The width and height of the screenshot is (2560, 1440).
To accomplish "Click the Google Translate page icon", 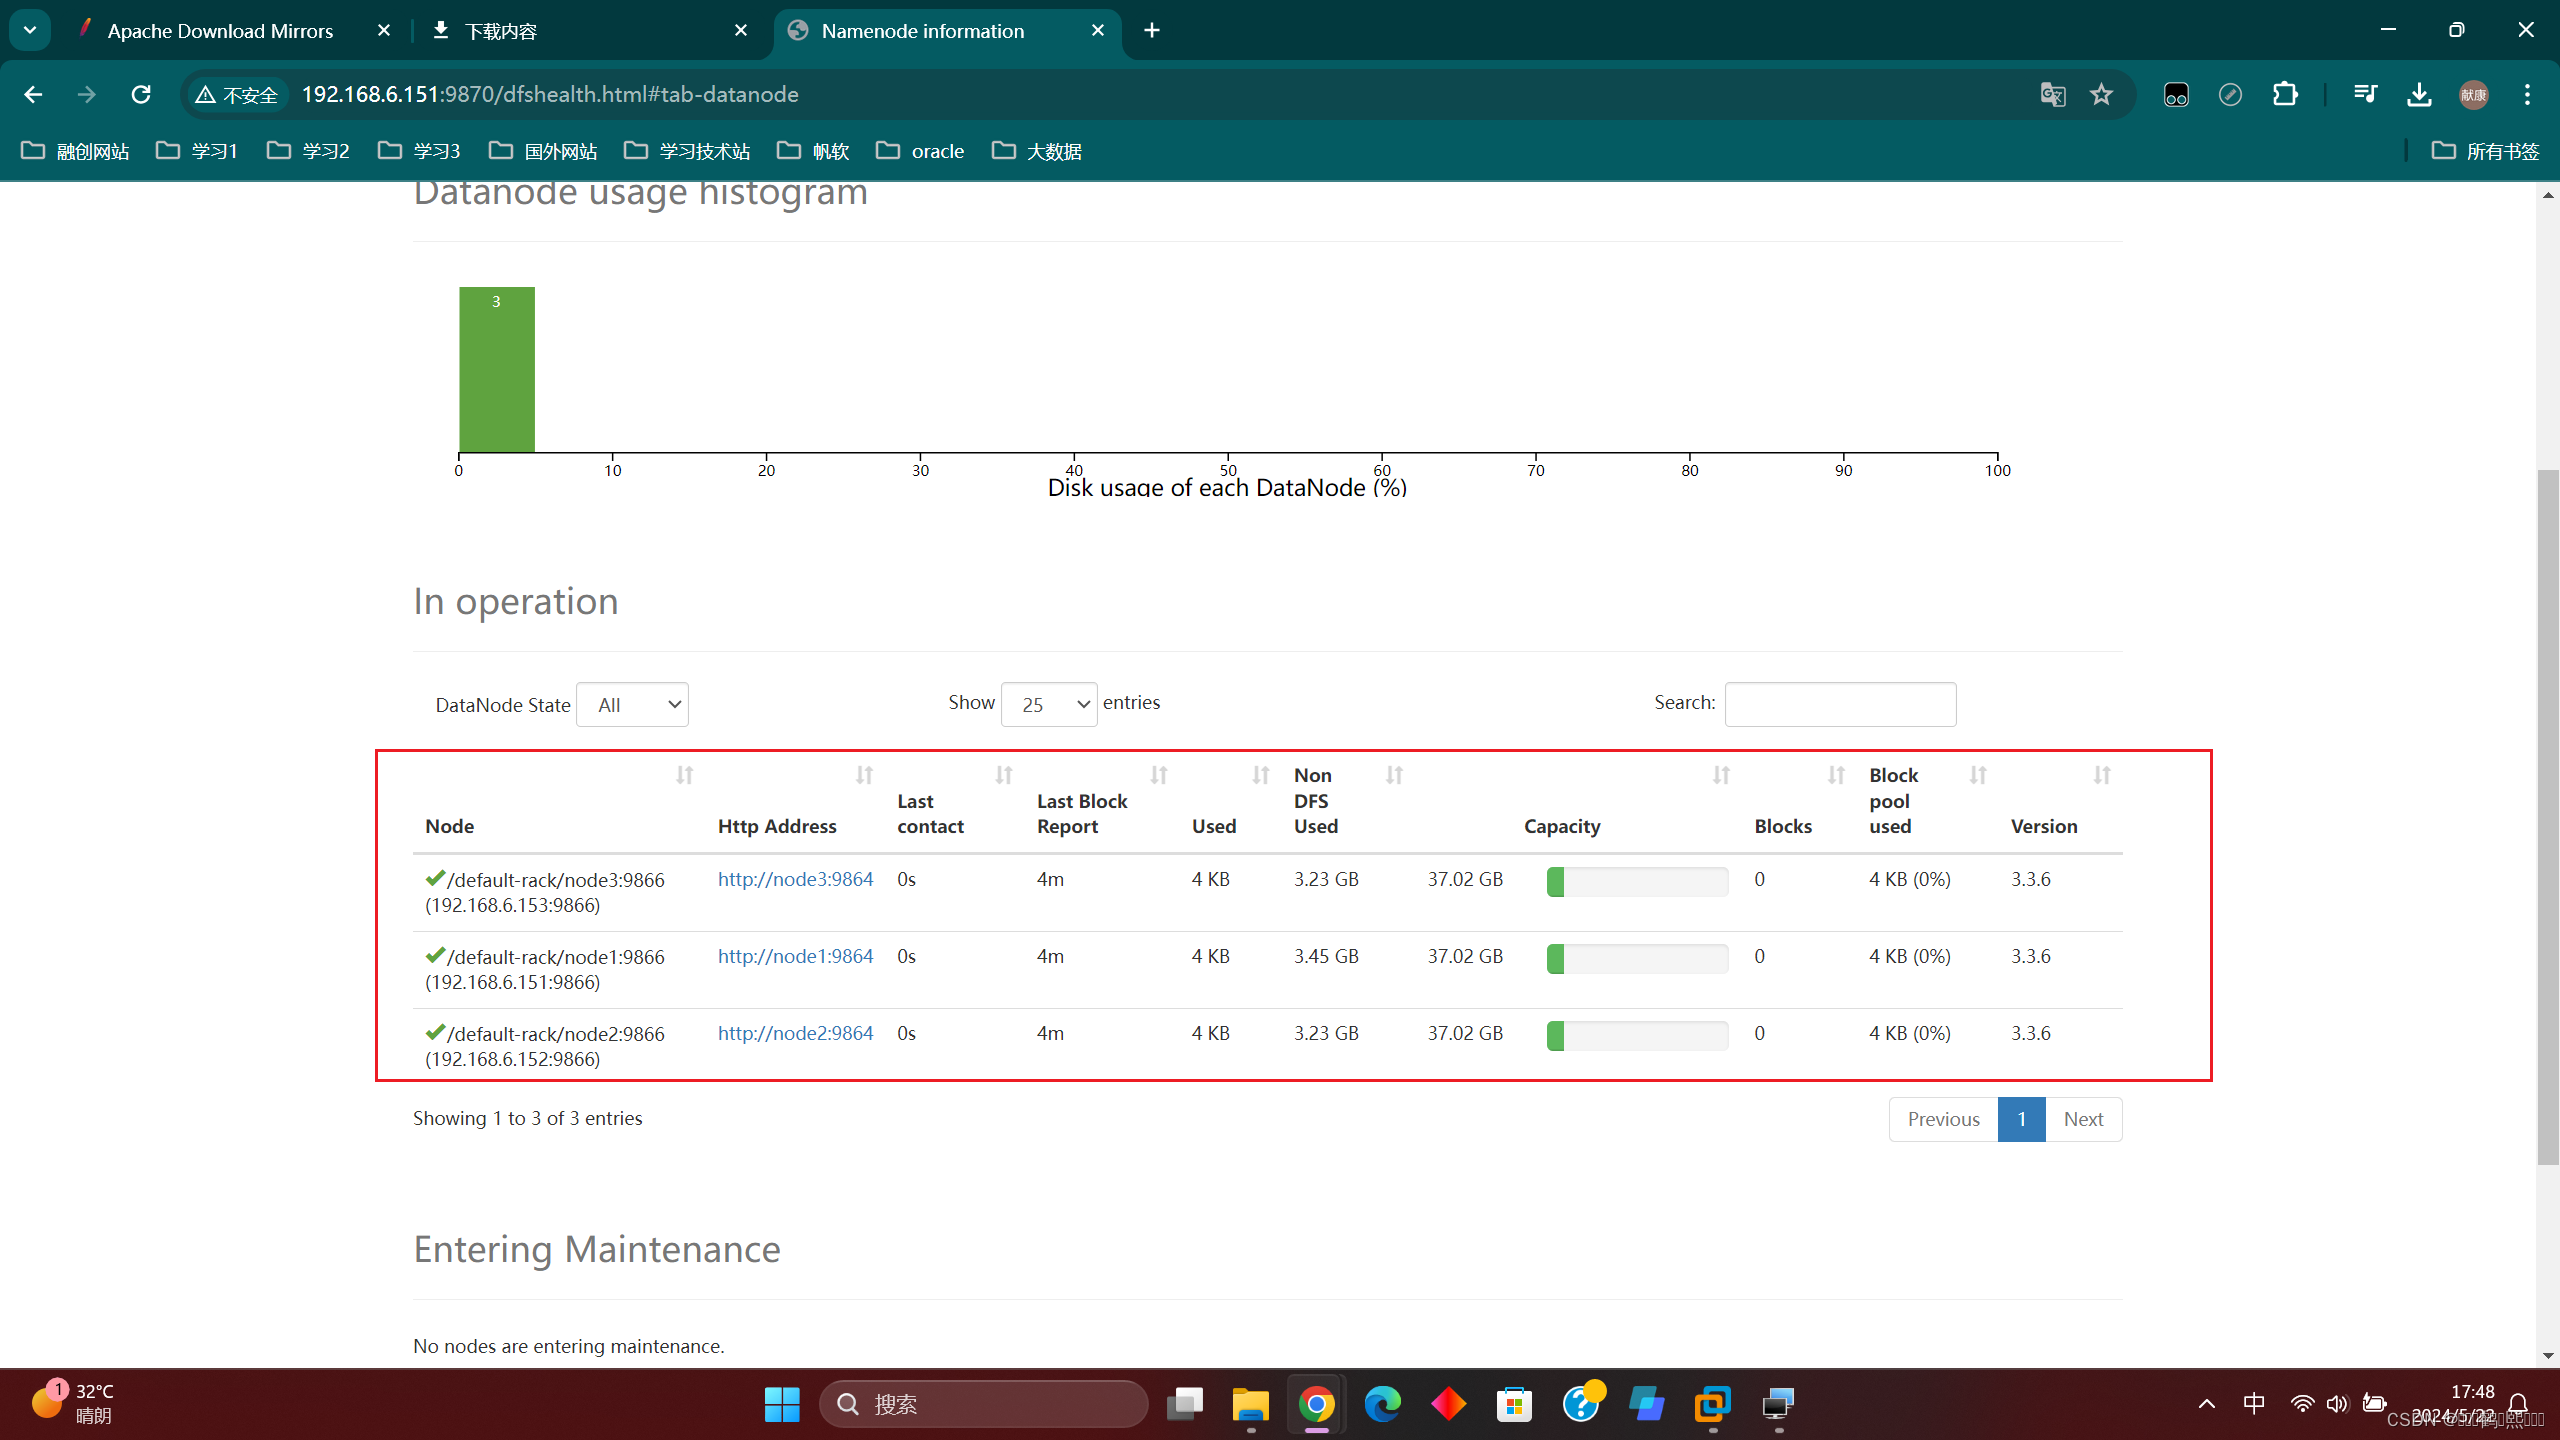I will click(x=2052, y=94).
